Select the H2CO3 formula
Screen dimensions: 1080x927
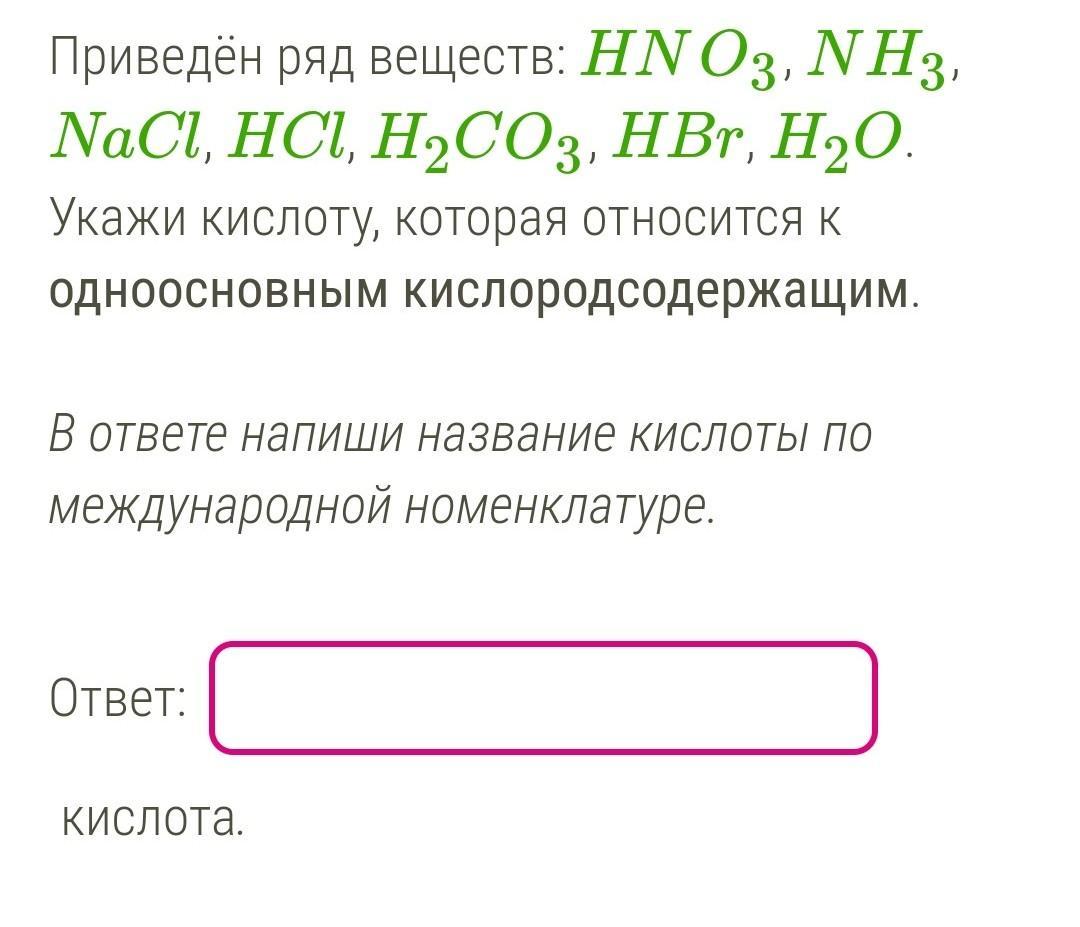coord(476,141)
